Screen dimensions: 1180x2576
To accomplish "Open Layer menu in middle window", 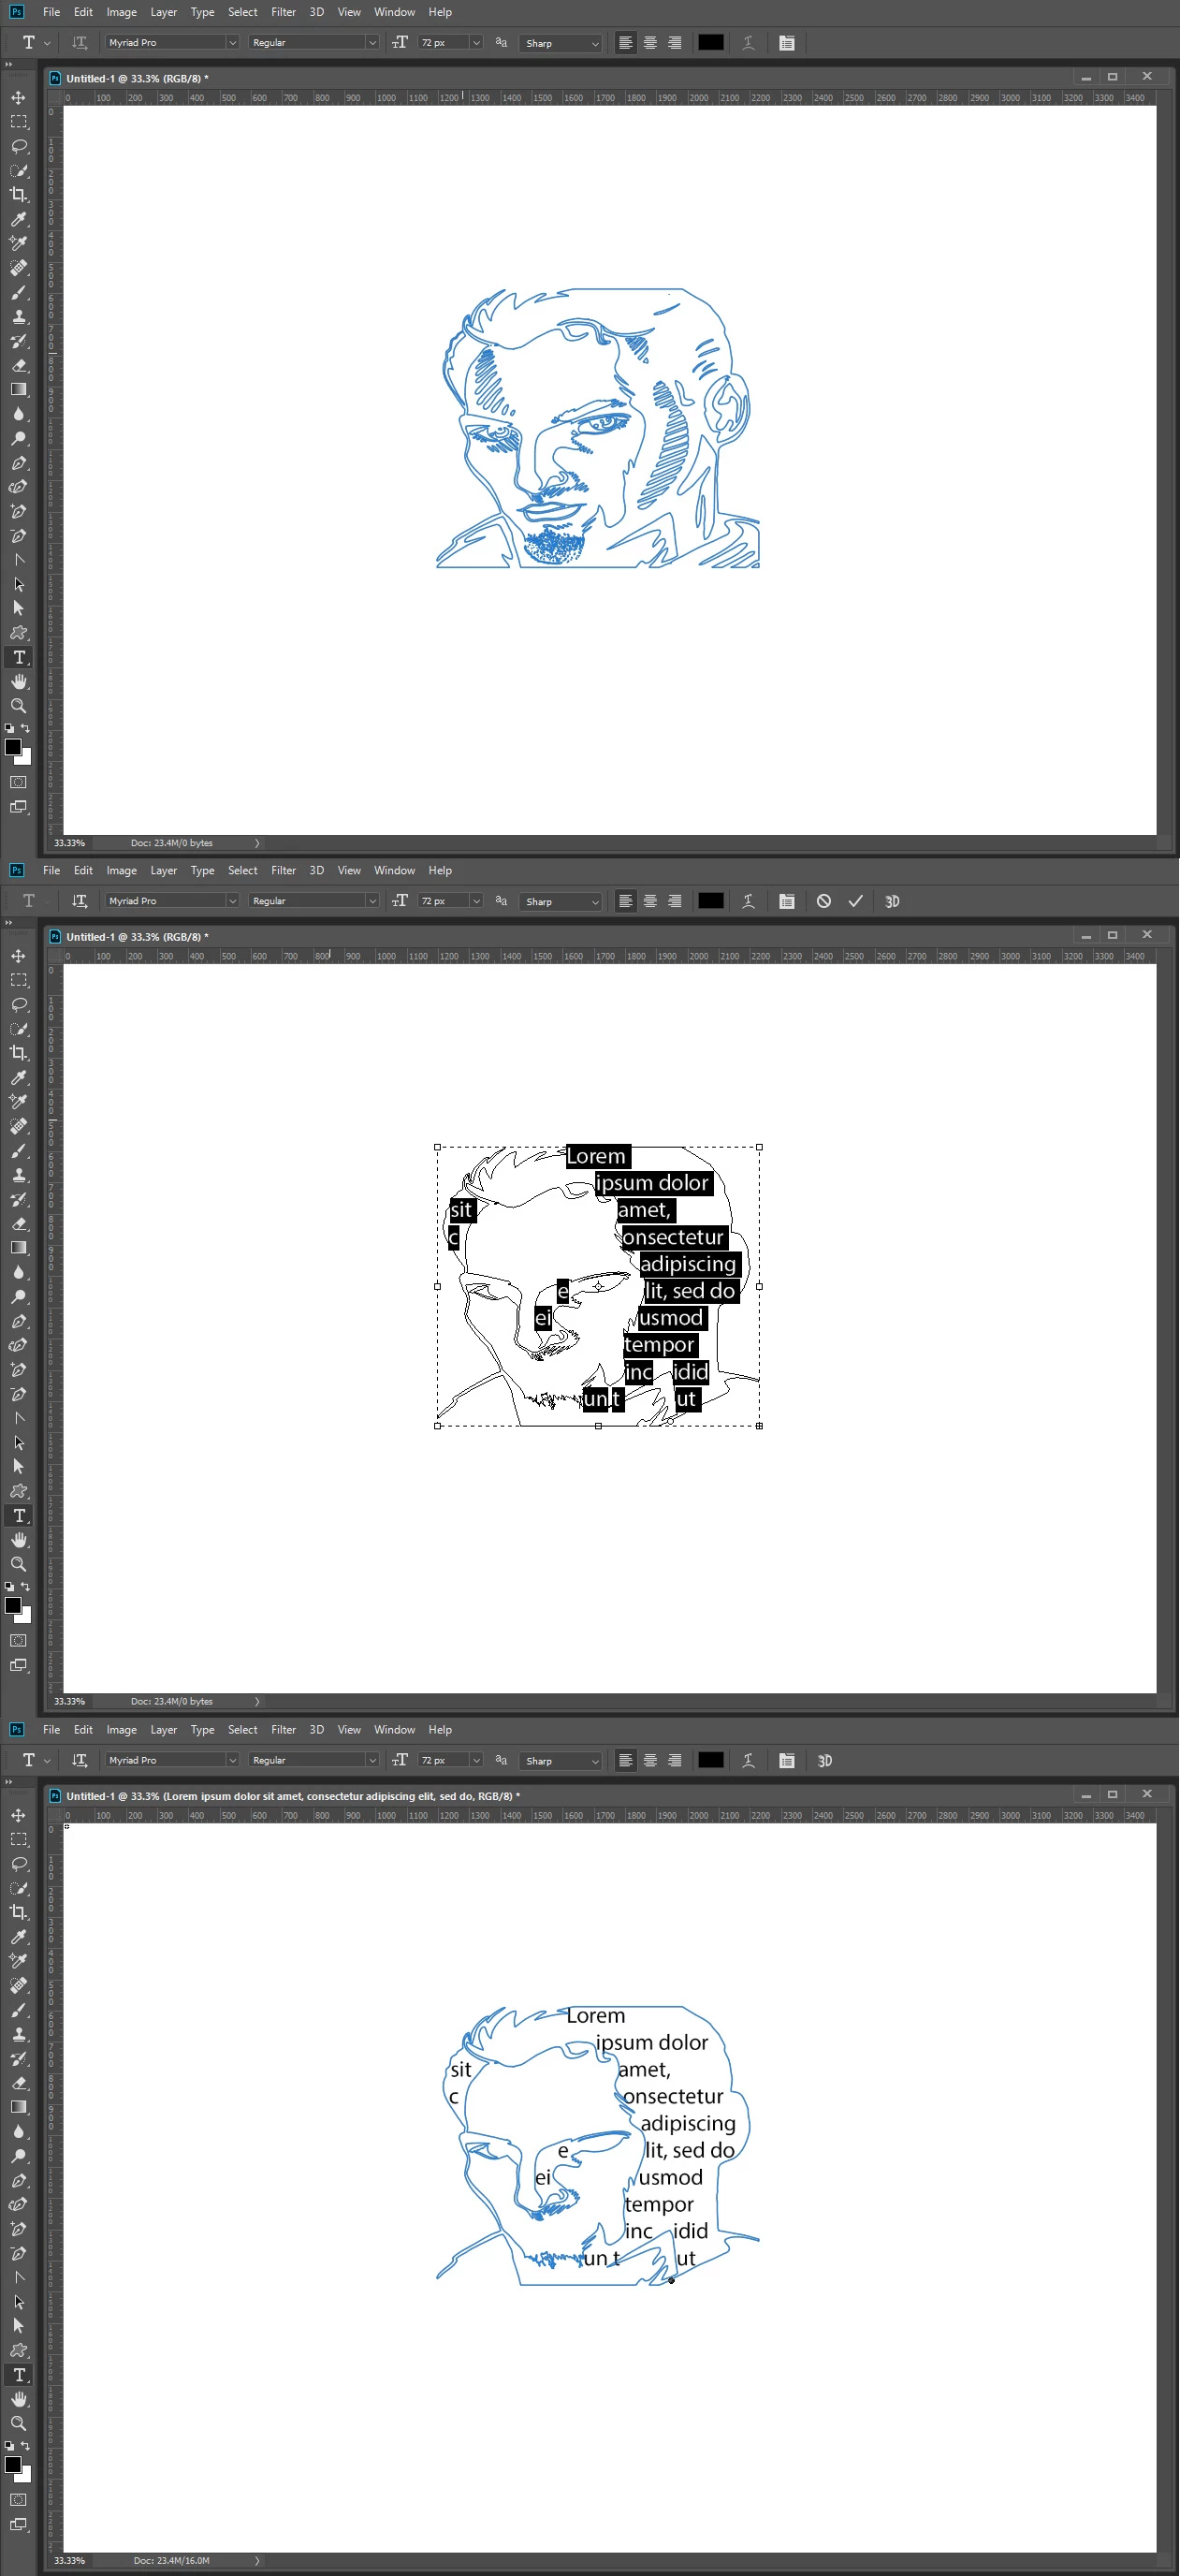I will (x=163, y=870).
